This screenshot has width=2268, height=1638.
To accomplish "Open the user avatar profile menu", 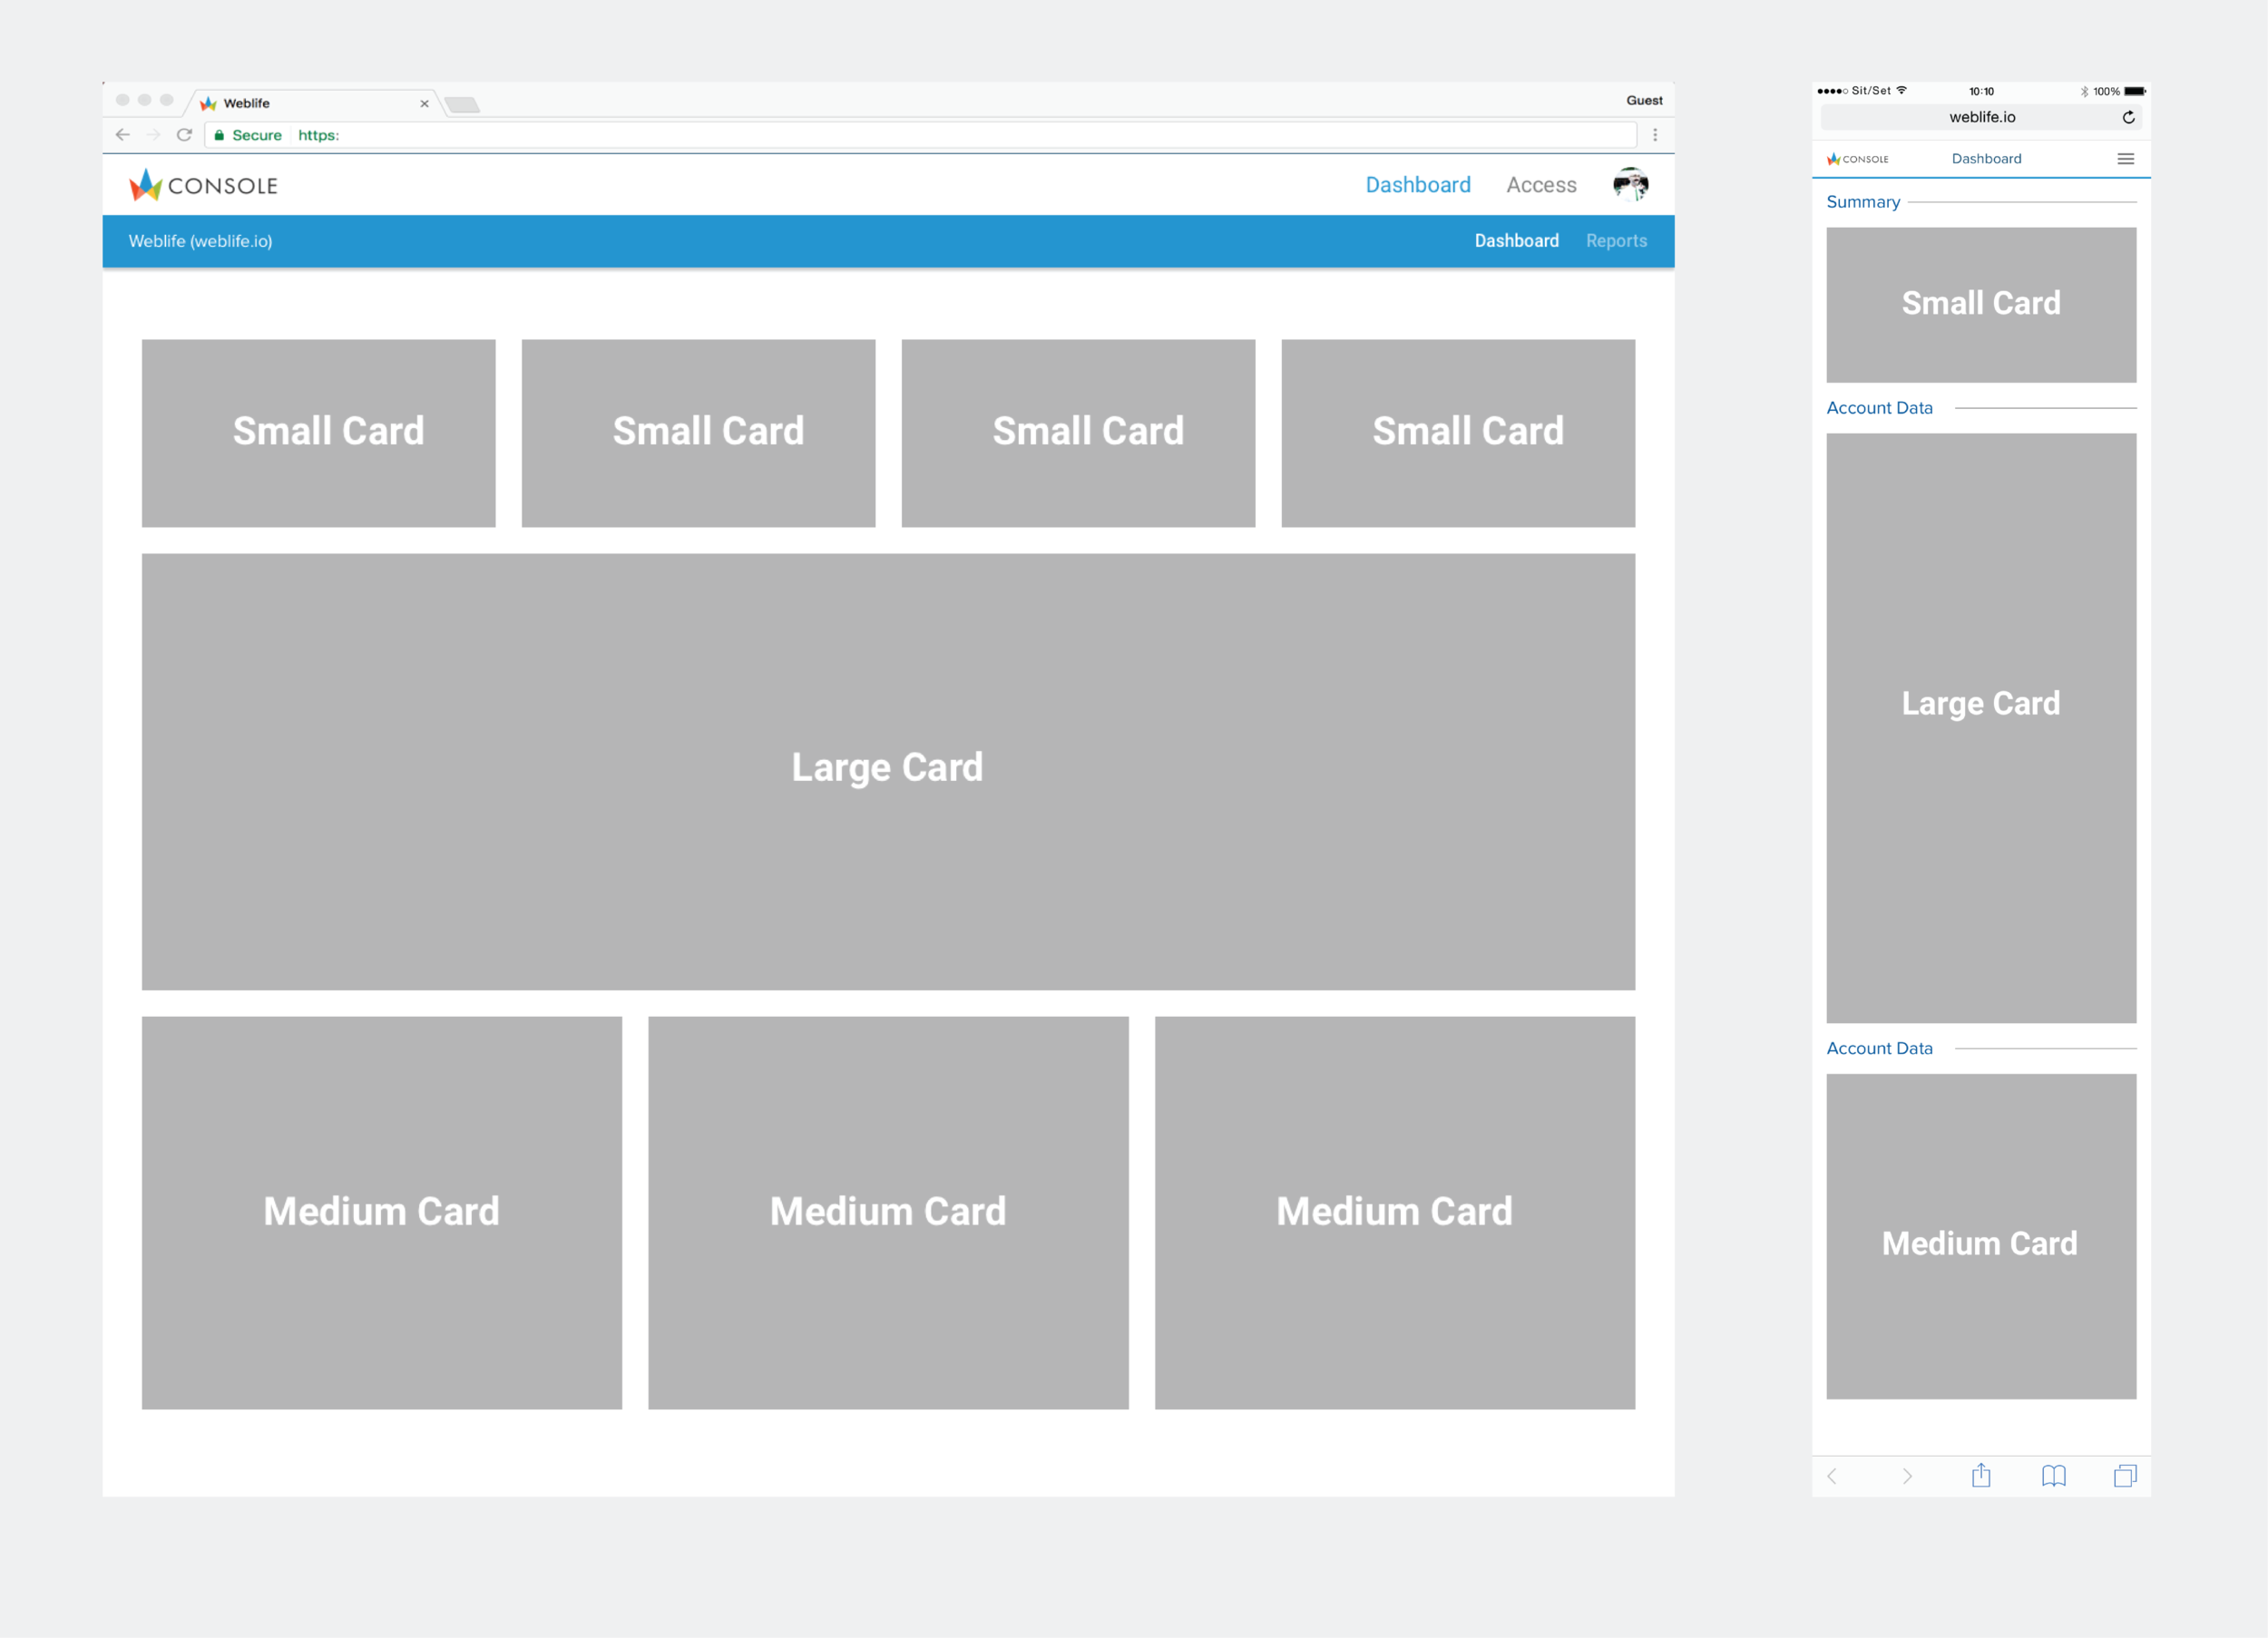I will [1630, 185].
